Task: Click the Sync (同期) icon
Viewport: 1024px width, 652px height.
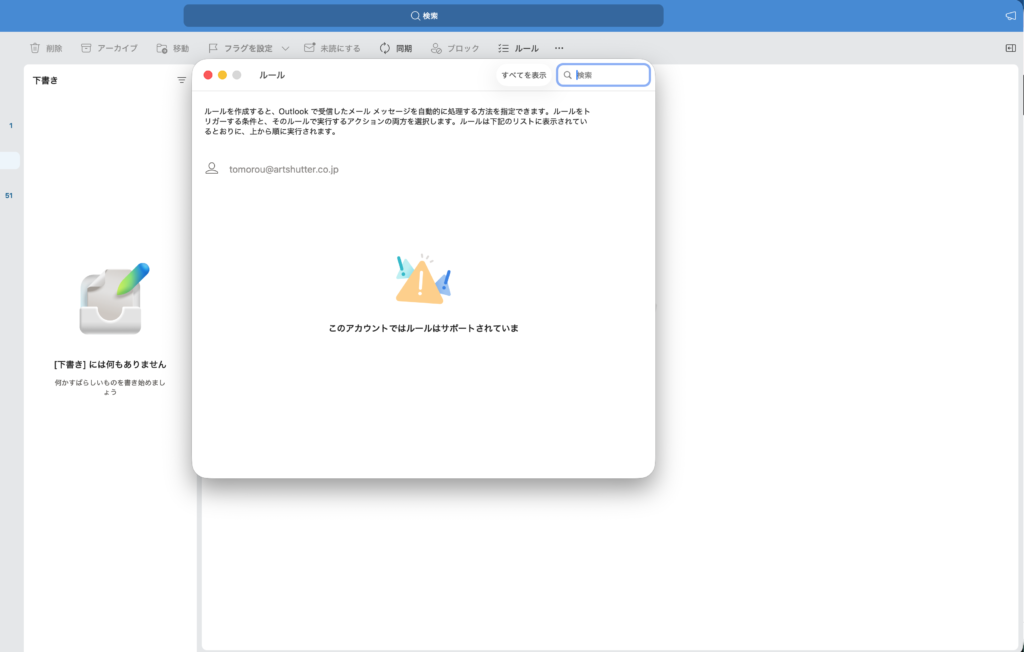Action: 385,48
